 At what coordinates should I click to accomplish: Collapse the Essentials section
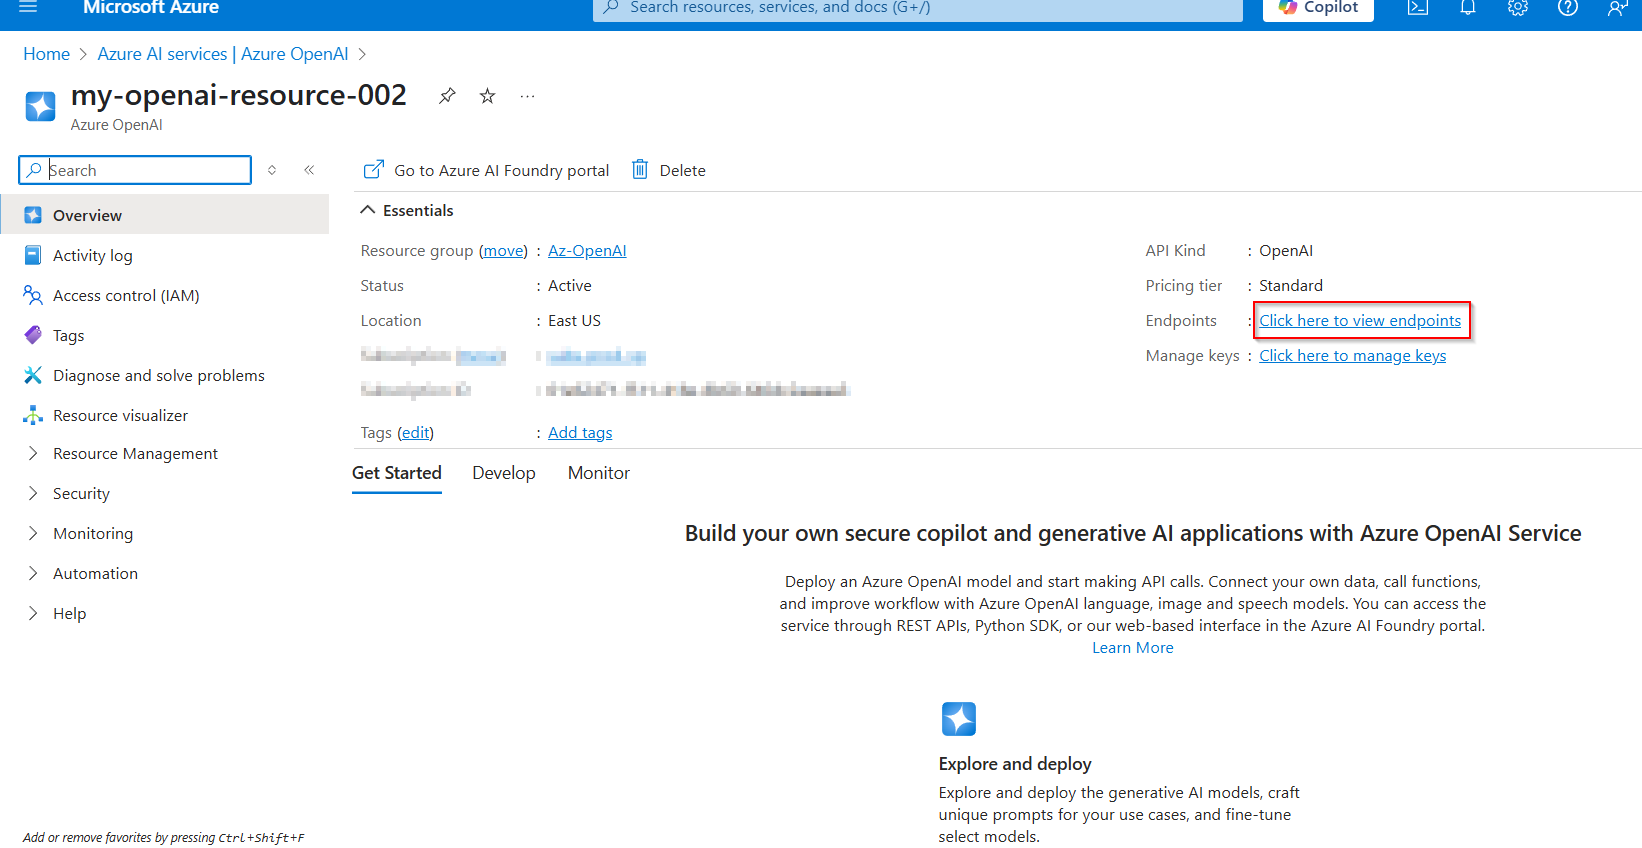tap(407, 210)
